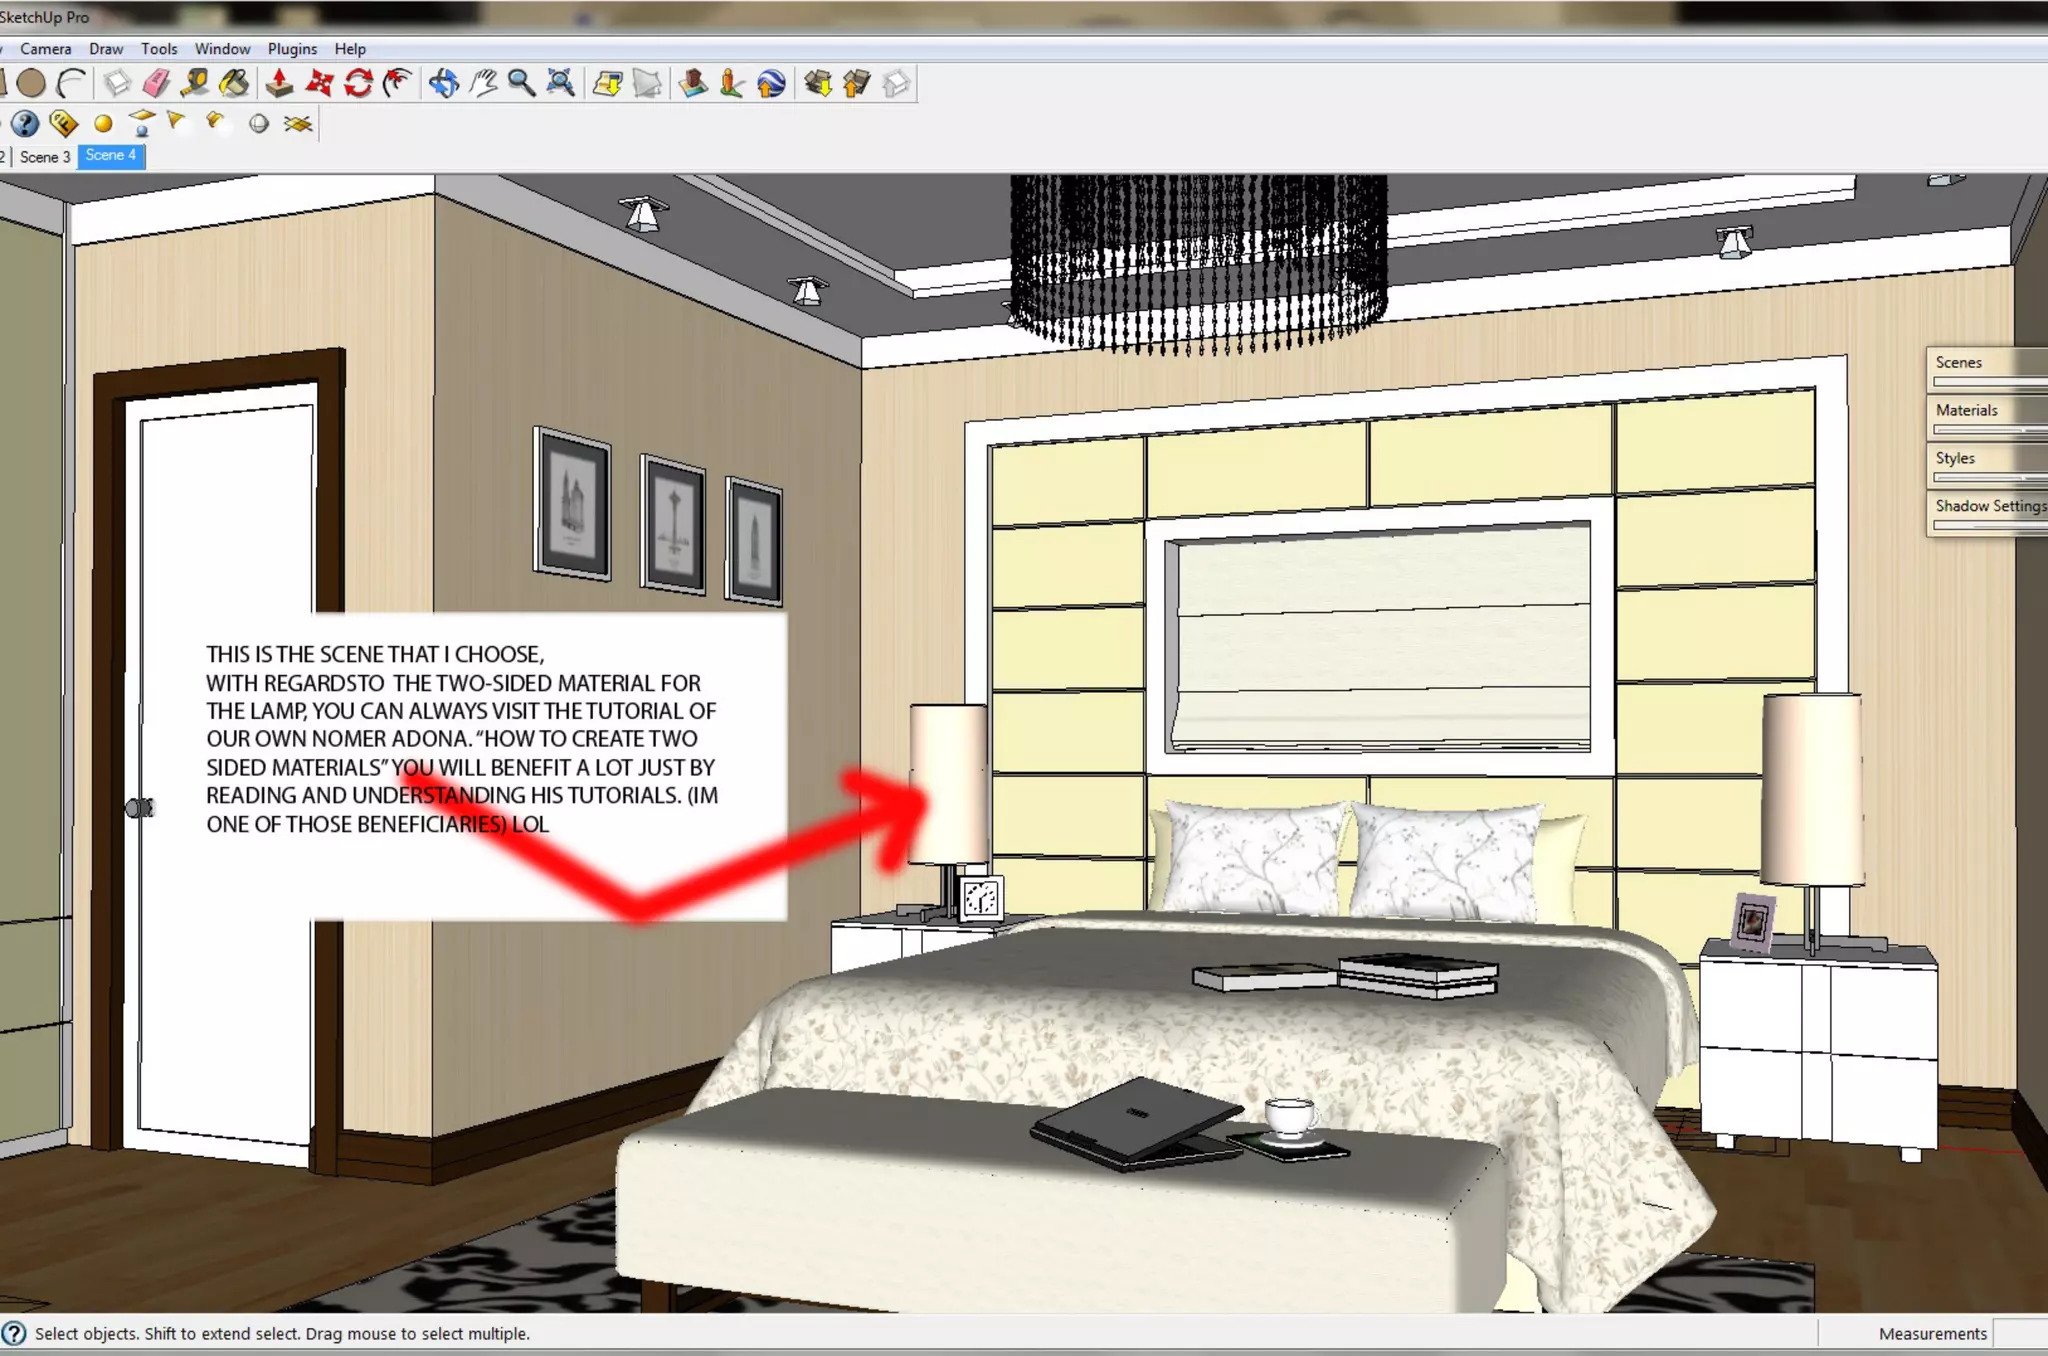Select the Rotate tool
Viewport: 2048px width, 1356px height.
click(x=358, y=83)
